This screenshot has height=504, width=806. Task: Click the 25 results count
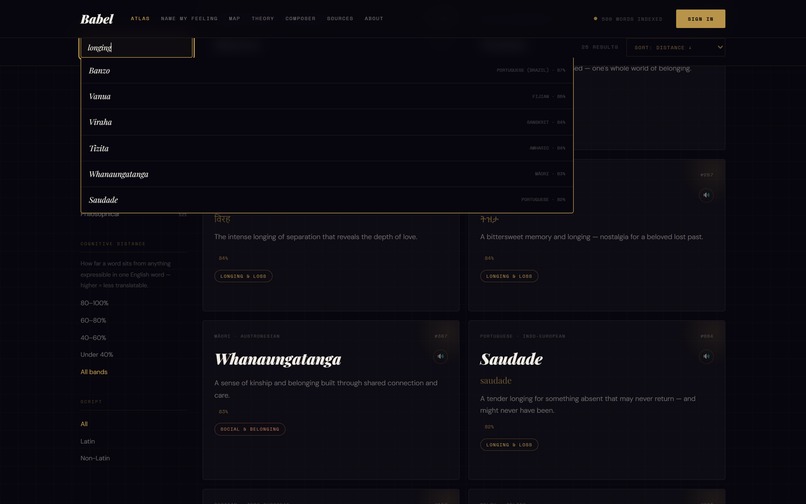coord(599,47)
